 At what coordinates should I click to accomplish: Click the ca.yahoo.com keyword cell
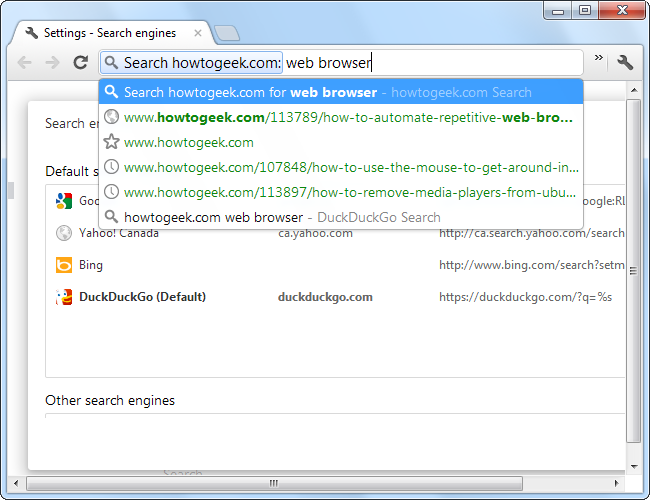click(315, 233)
